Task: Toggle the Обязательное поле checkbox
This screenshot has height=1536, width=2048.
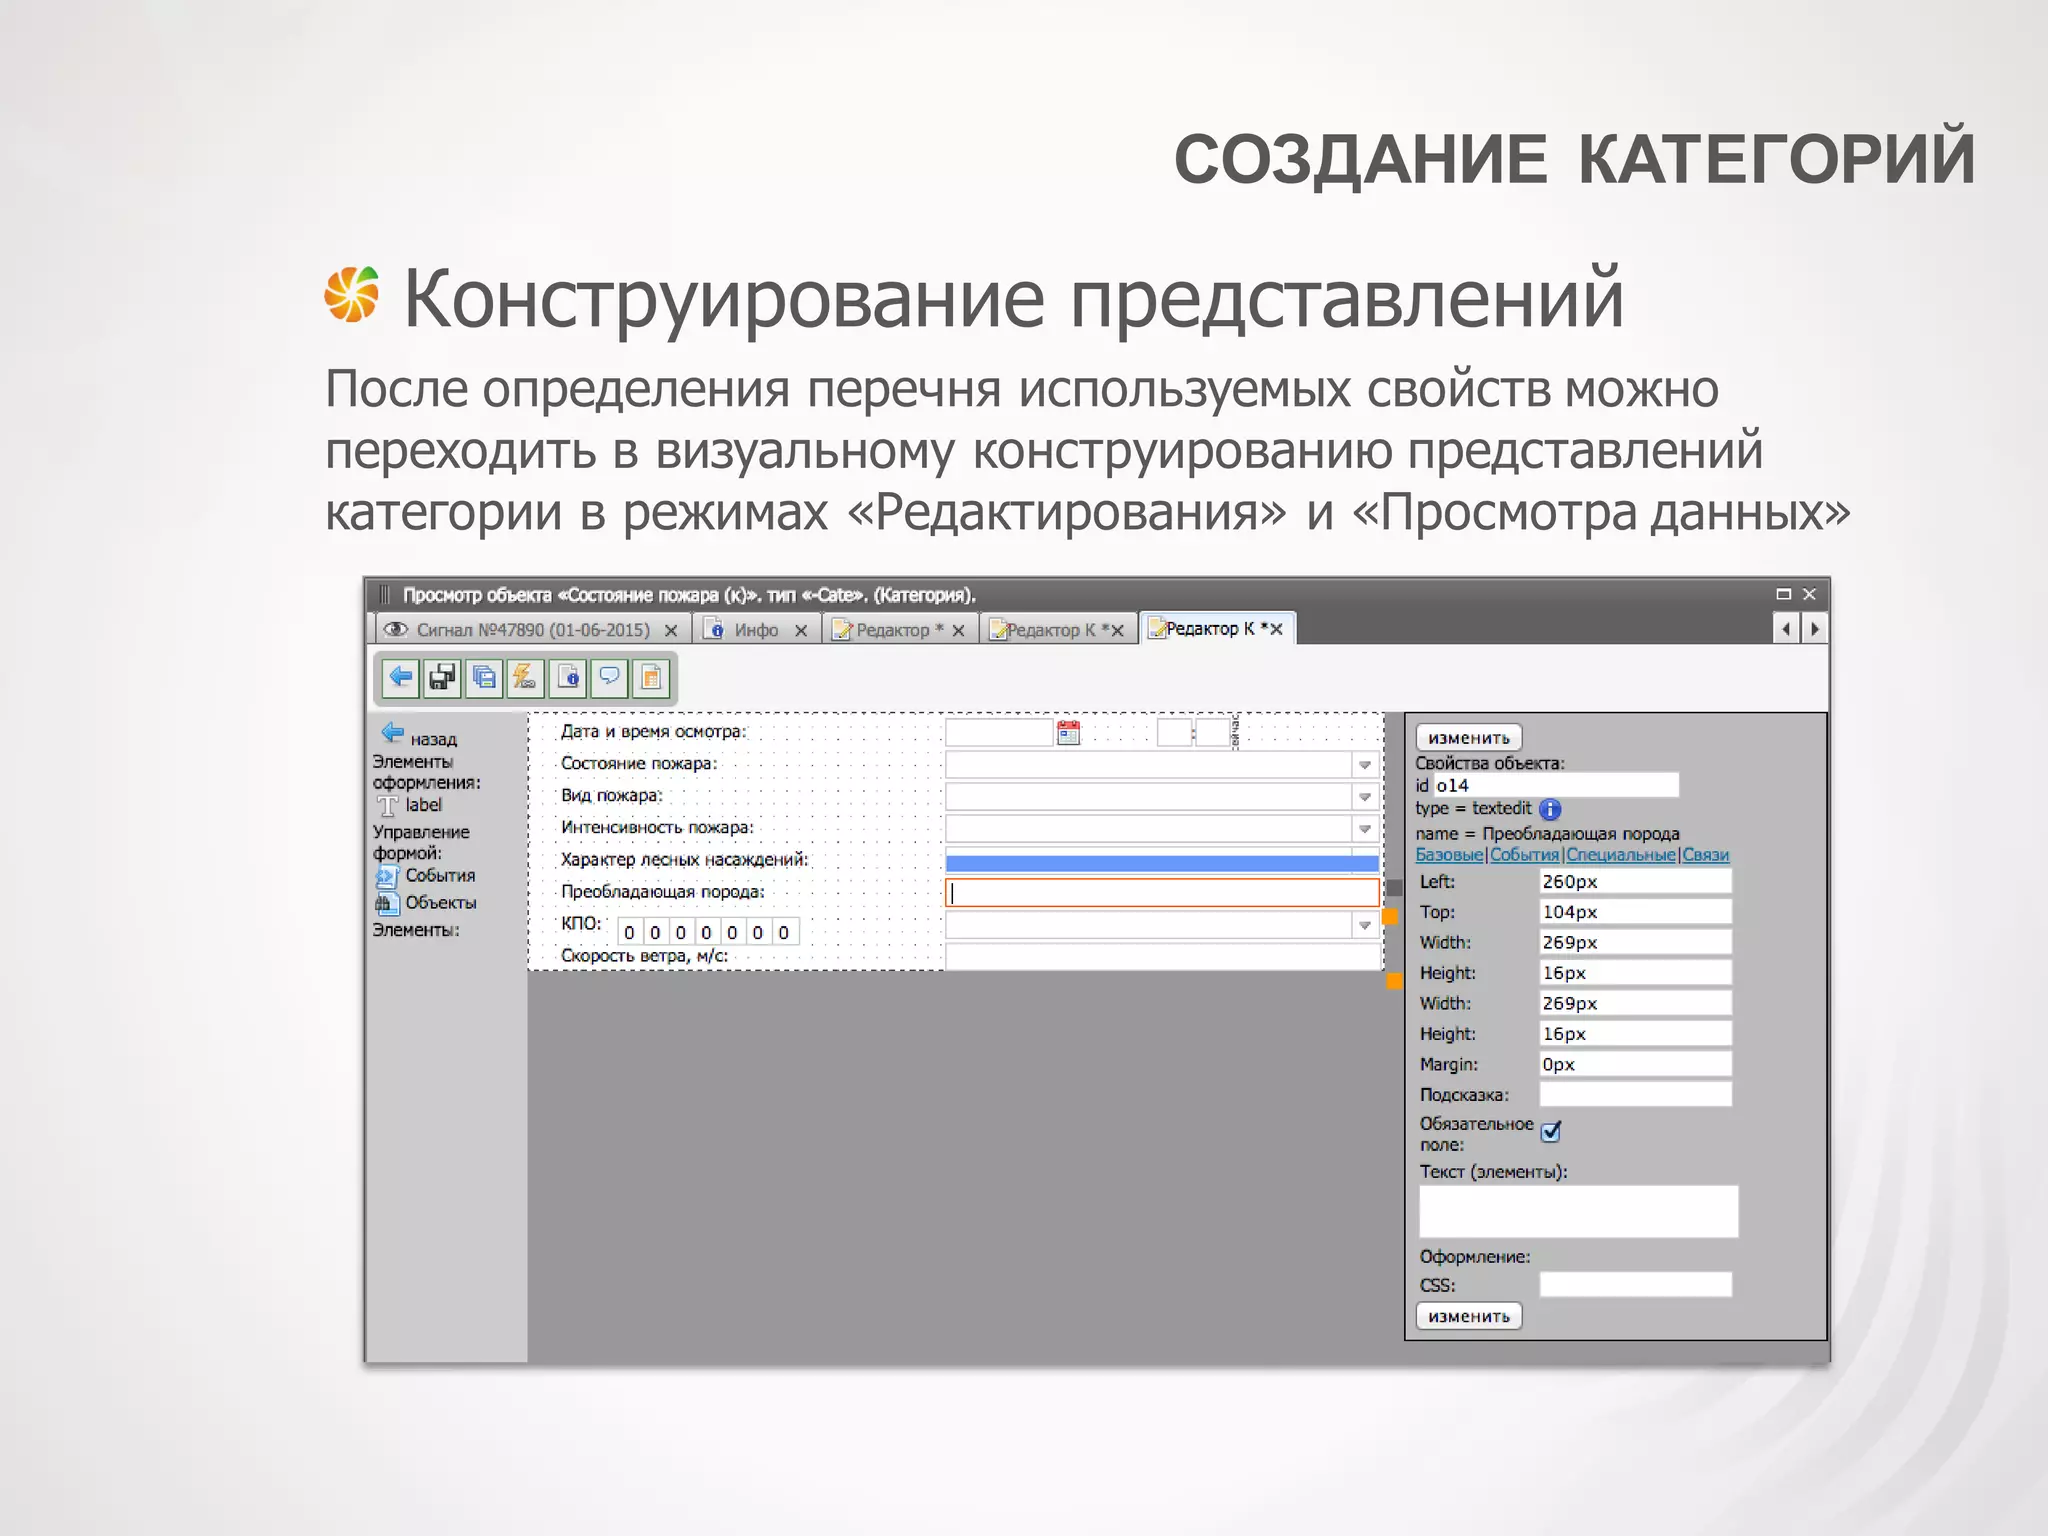Action: coord(1551,1132)
